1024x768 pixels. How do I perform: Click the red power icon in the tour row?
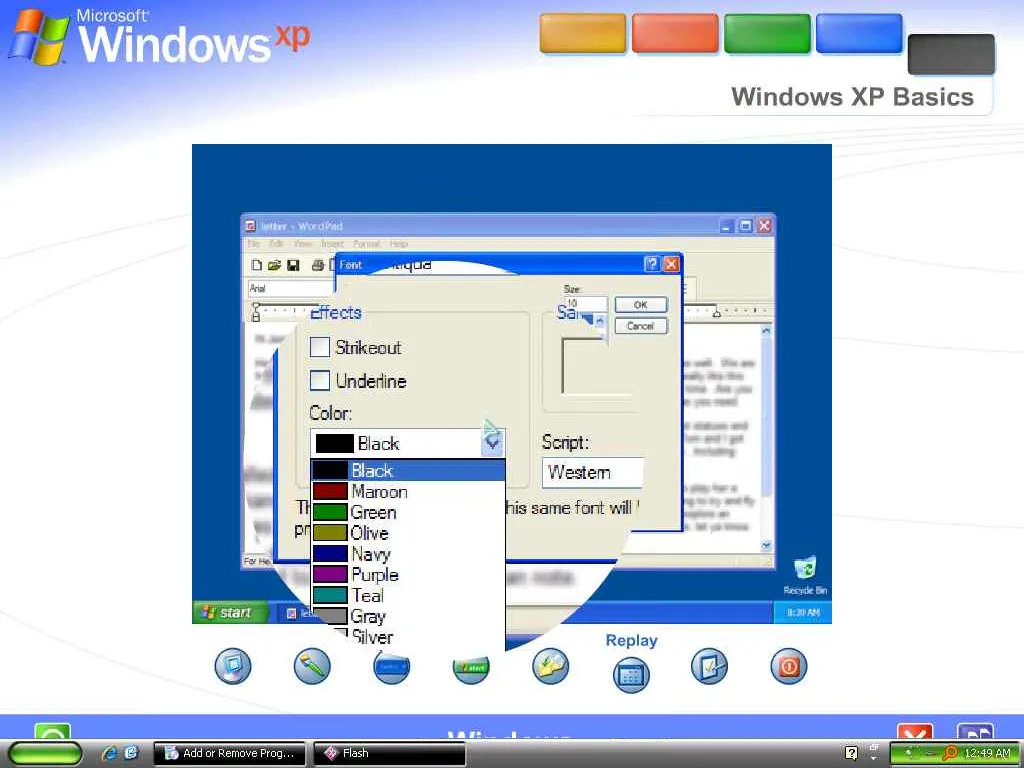pyautogui.click(x=789, y=665)
